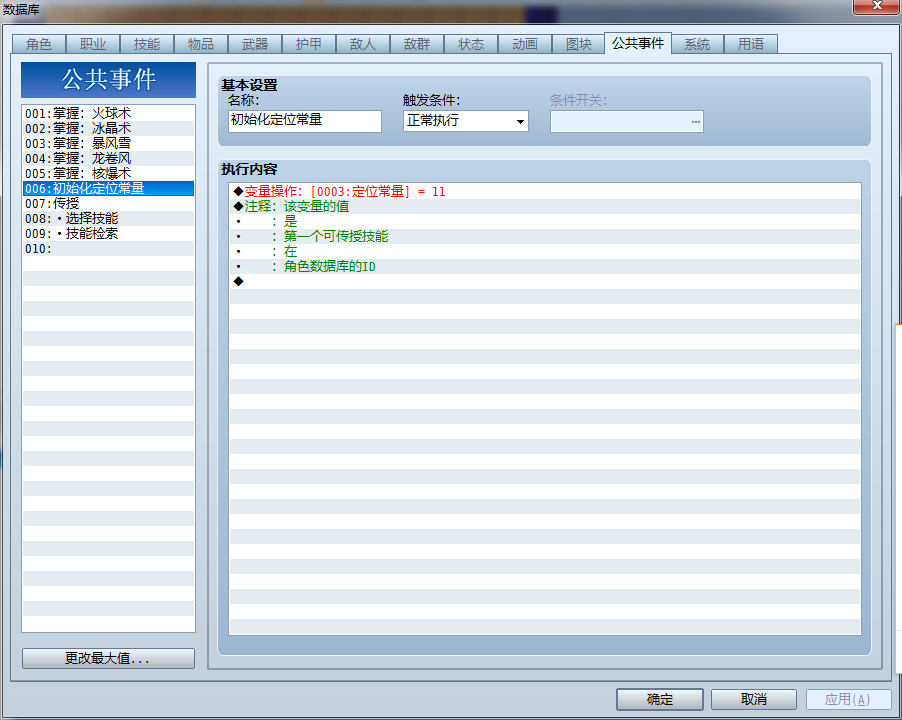Select the 注释: 该变量的值 comment line

click(x=545, y=206)
